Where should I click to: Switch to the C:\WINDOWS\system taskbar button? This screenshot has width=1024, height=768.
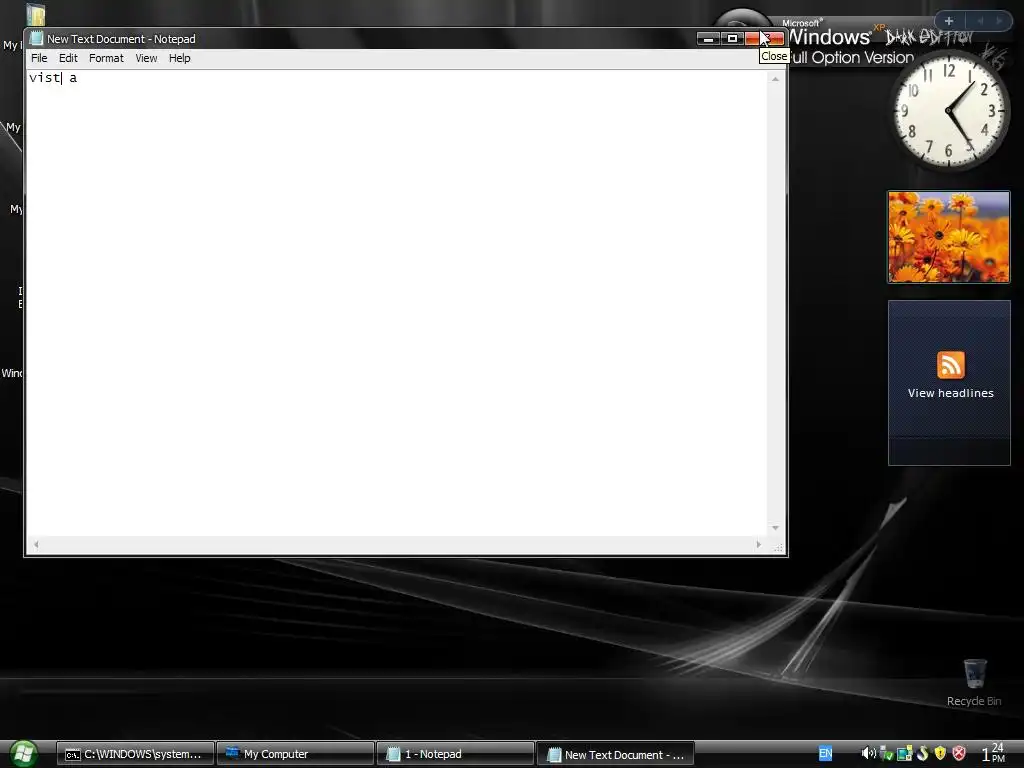[x=135, y=754]
